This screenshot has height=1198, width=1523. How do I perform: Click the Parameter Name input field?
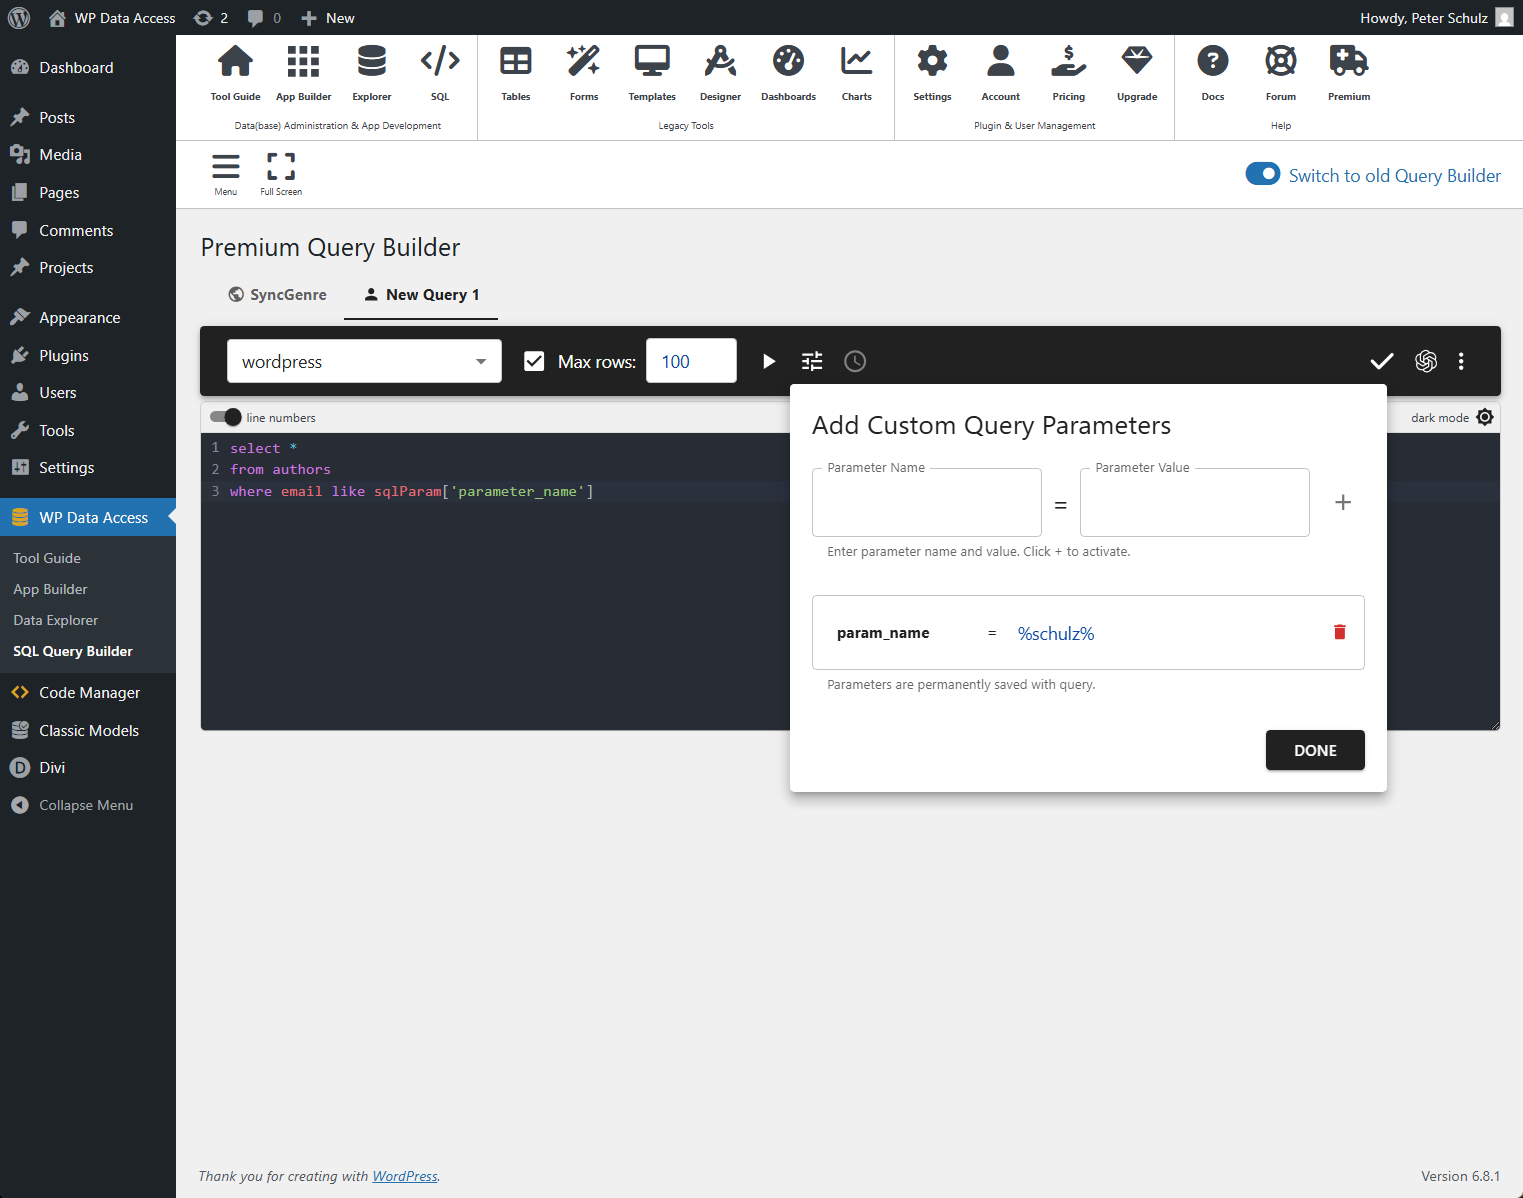tap(926, 502)
